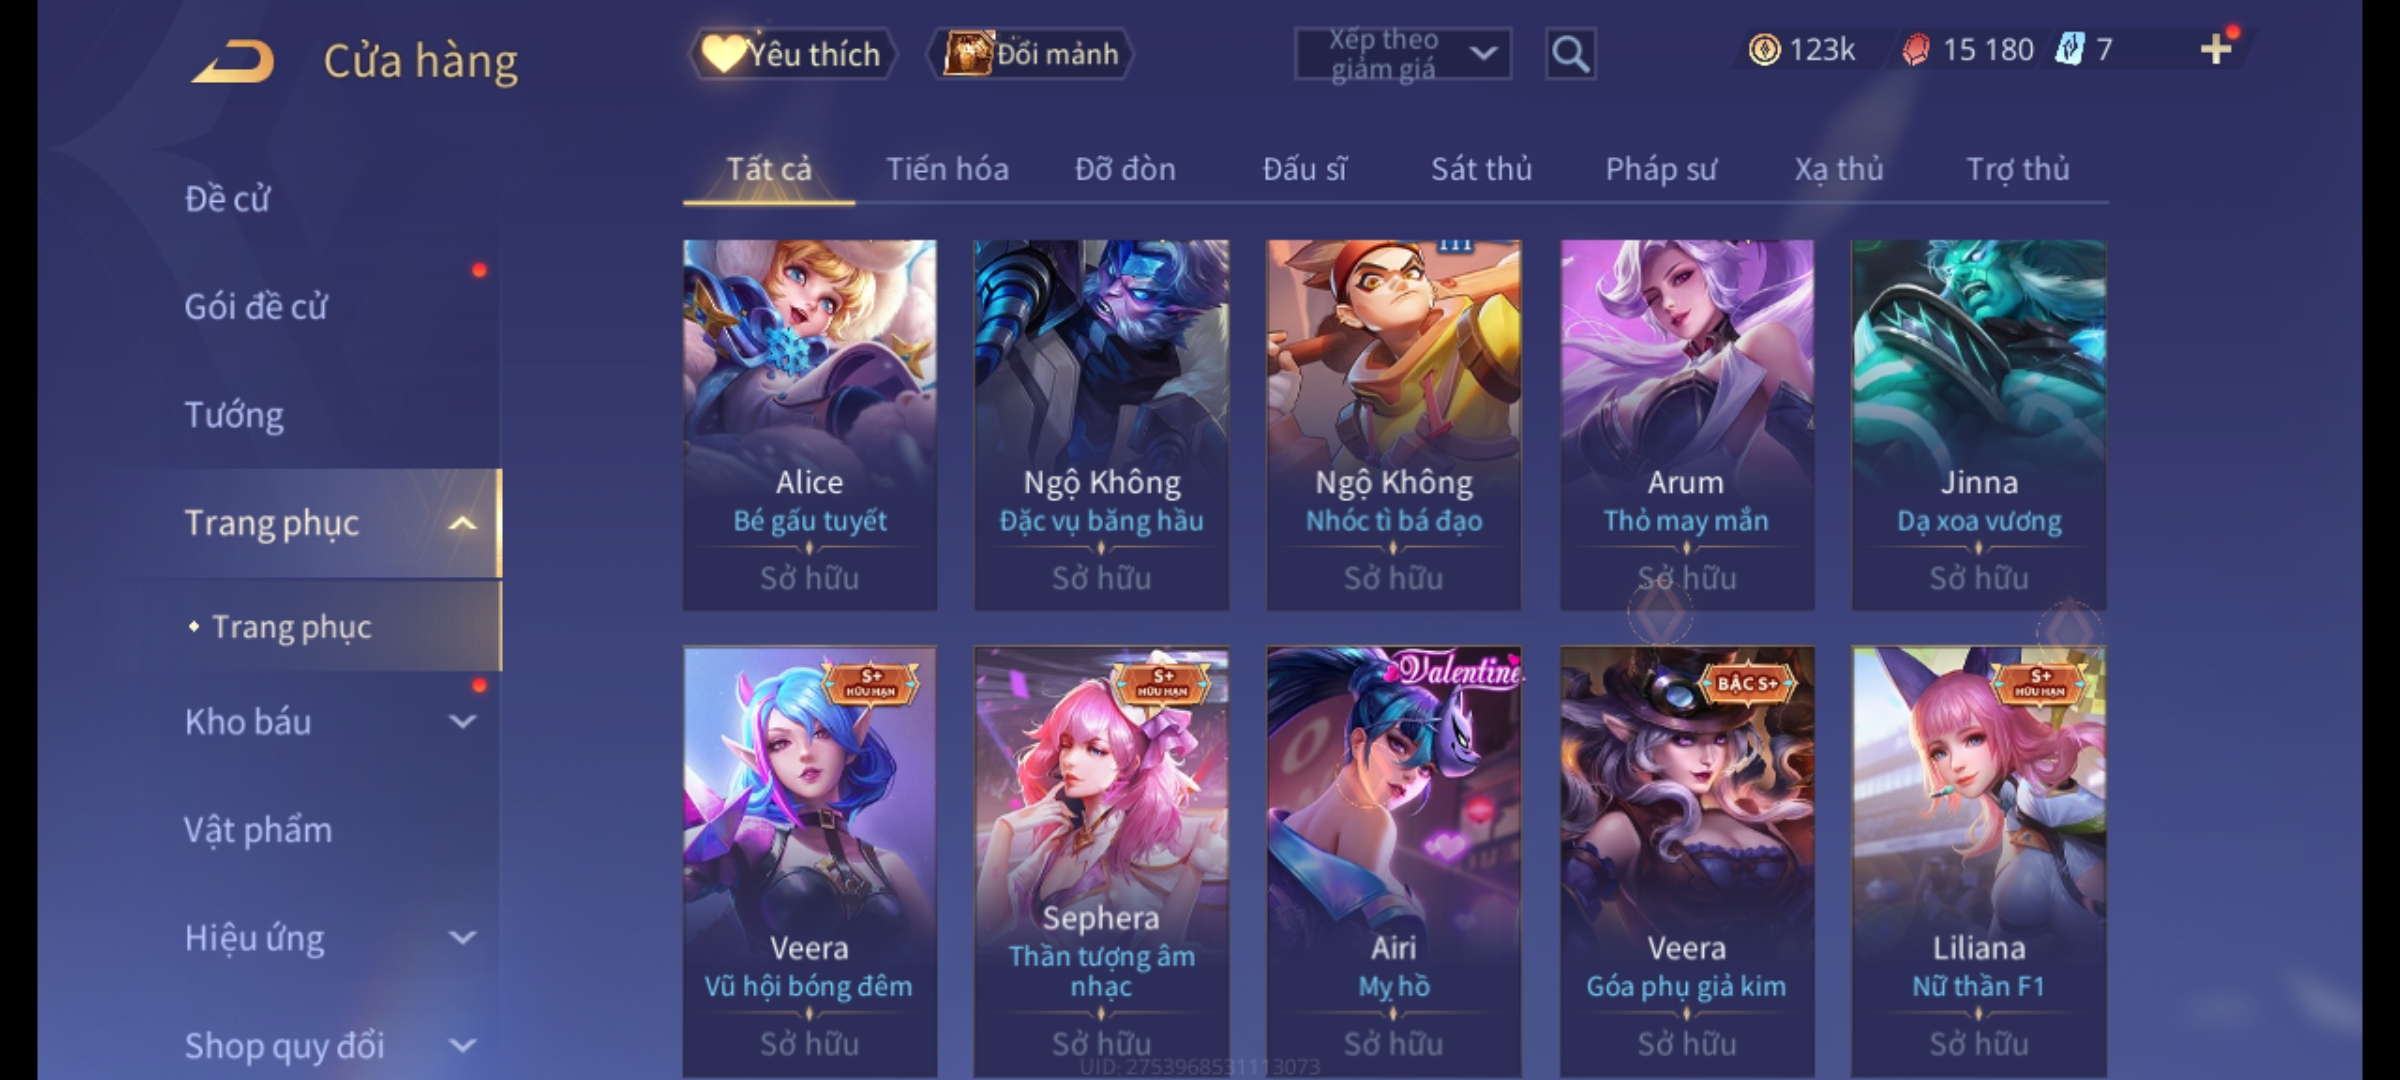Tap the back arrow icon beside Cửa hàng
Viewport: 2400px width, 1080px height.
coord(234,61)
